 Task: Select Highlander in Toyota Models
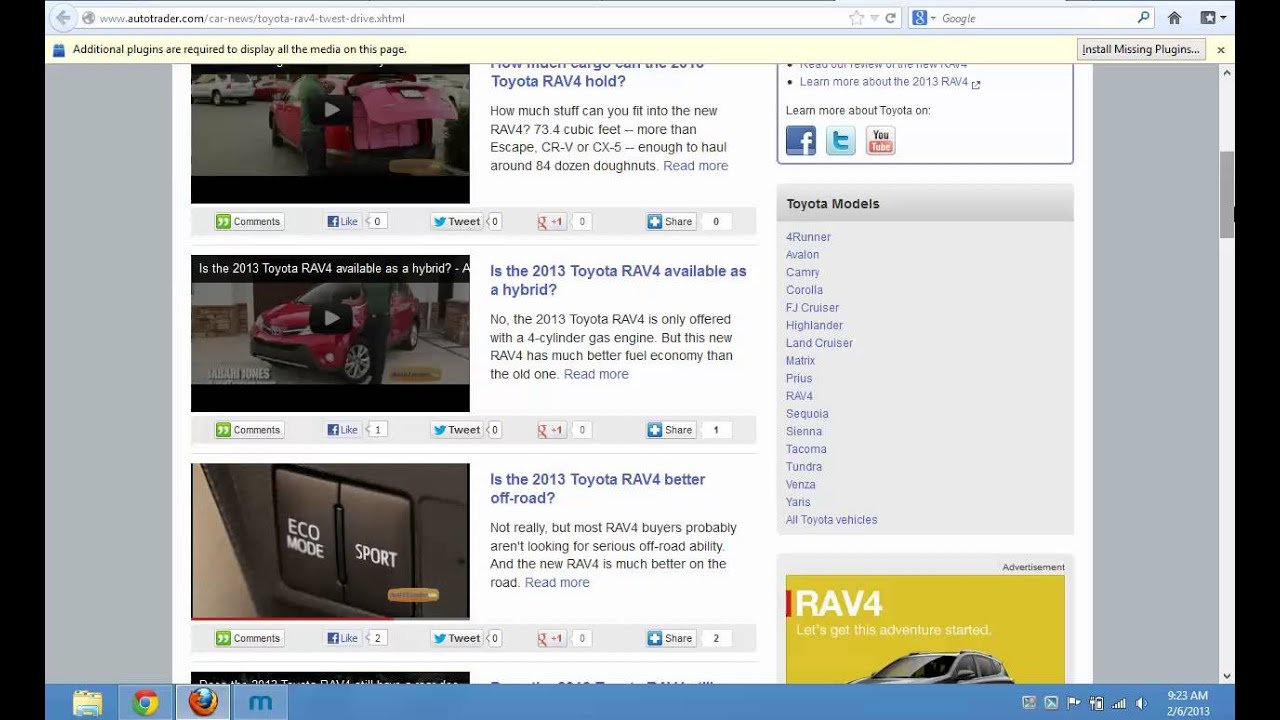click(x=814, y=325)
